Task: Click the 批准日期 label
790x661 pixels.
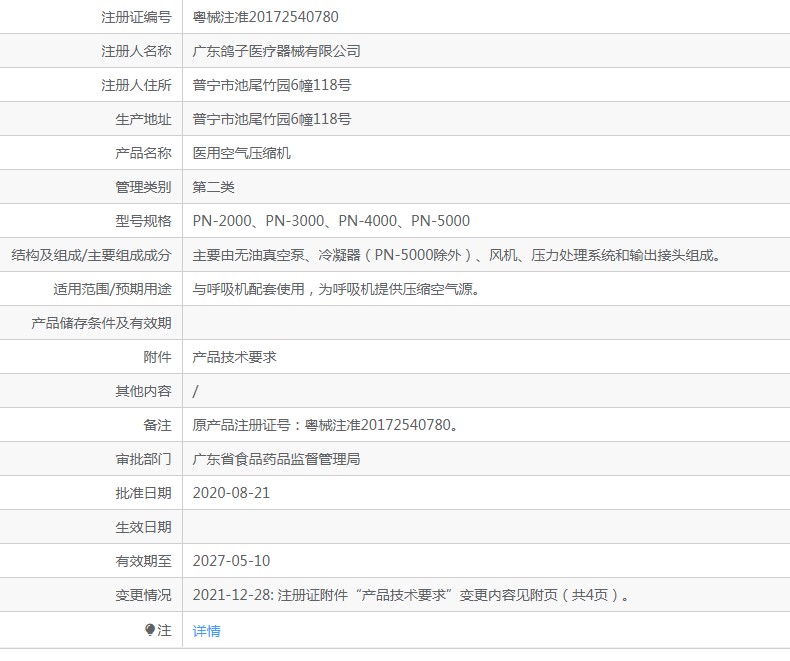Action: (143, 493)
